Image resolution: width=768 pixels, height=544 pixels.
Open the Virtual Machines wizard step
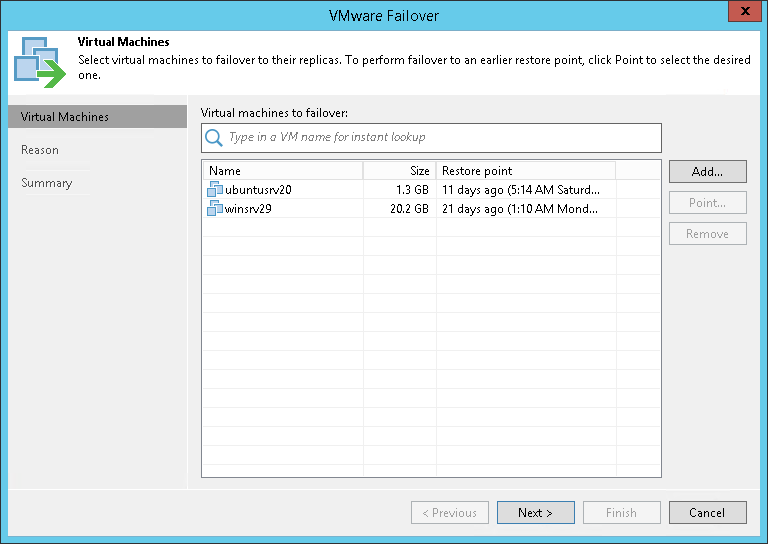(97, 117)
